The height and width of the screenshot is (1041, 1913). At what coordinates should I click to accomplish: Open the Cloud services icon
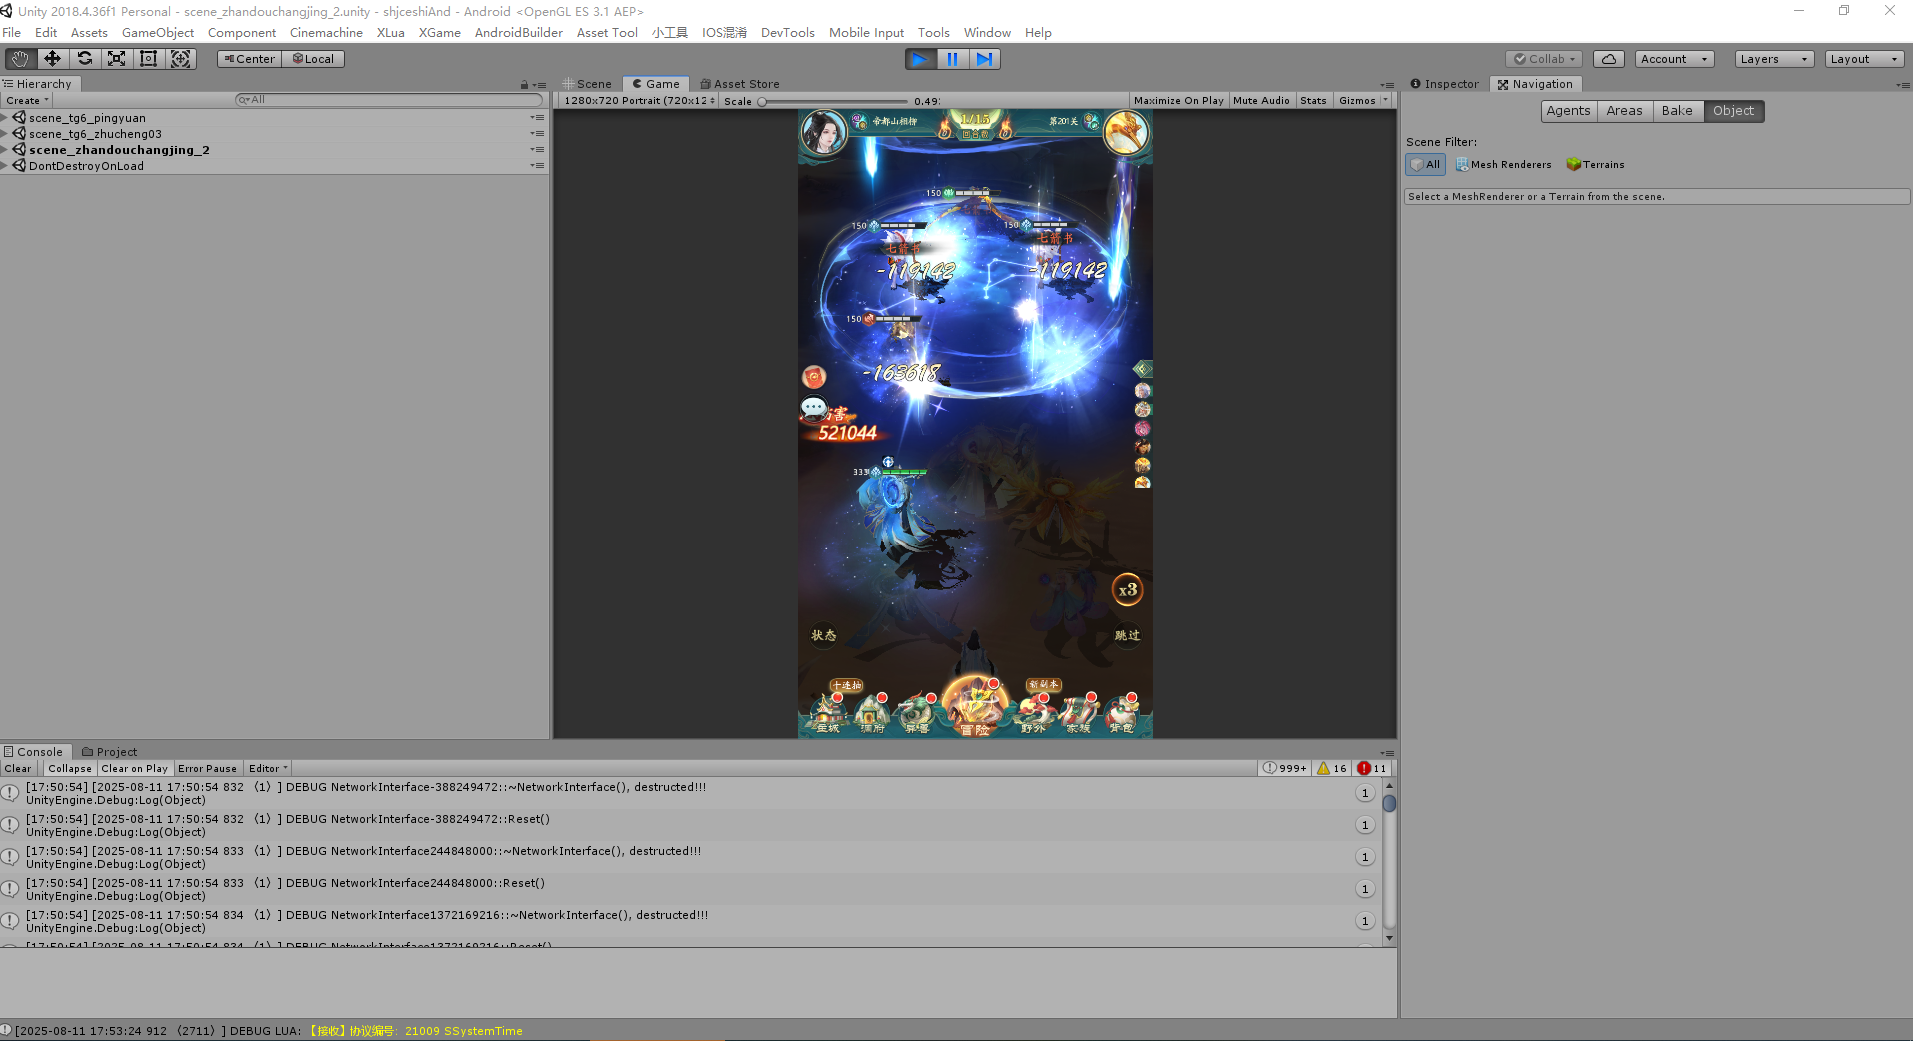click(1608, 59)
